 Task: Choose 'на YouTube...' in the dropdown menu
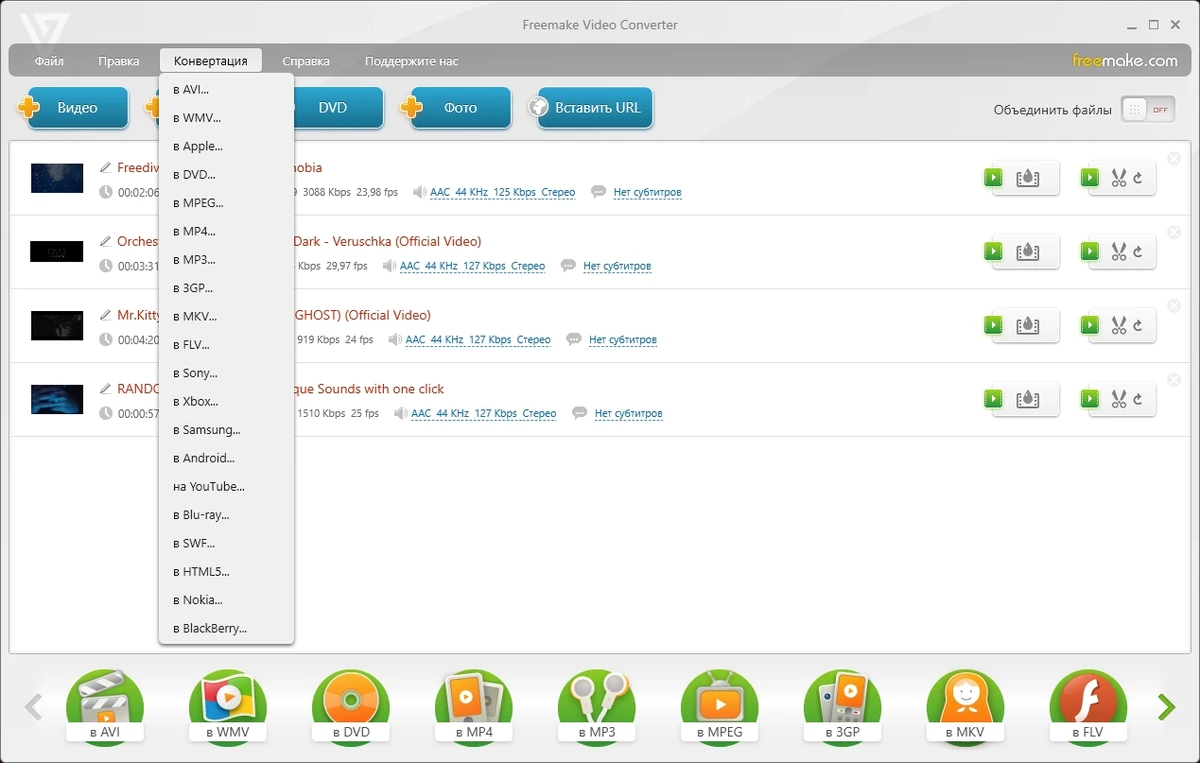point(226,487)
